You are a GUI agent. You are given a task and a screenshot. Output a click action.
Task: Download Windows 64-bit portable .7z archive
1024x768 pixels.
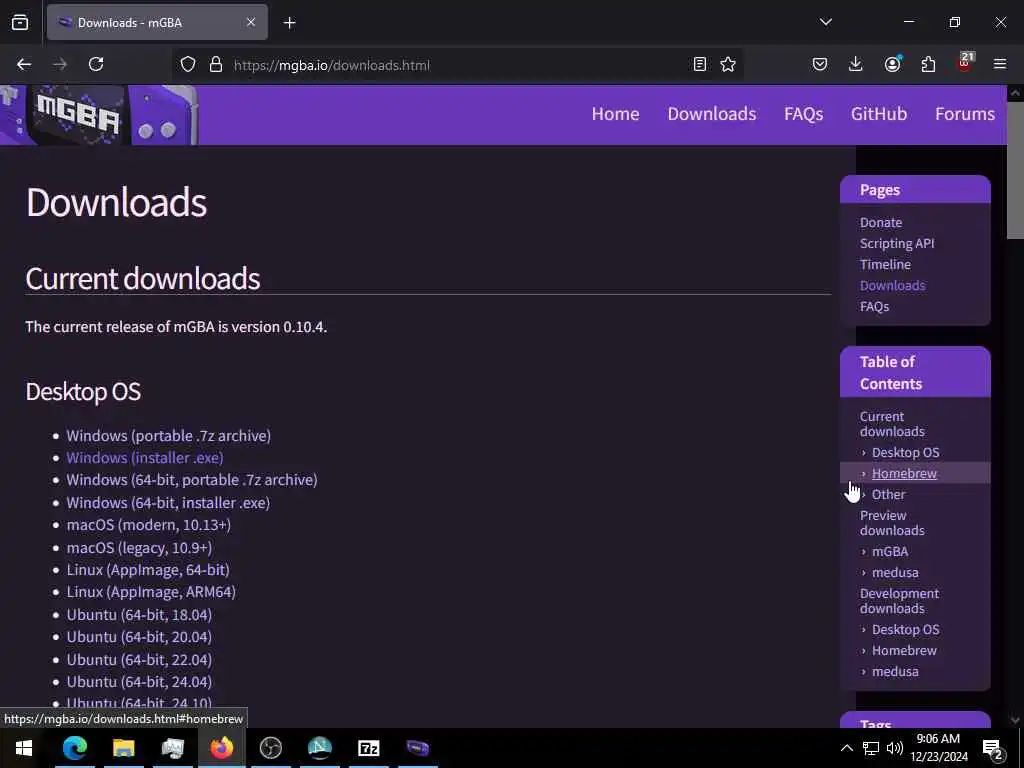click(x=192, y=480)
